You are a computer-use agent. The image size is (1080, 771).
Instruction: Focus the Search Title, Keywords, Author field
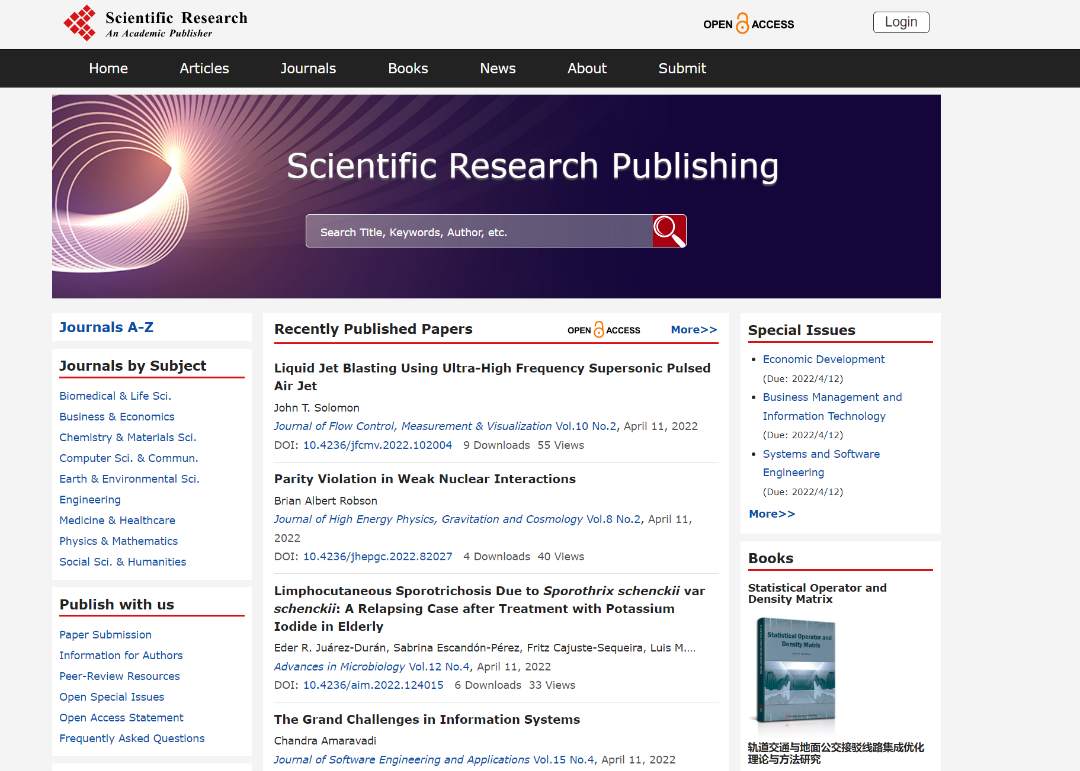pyautogui.click(x=479, y=232)
